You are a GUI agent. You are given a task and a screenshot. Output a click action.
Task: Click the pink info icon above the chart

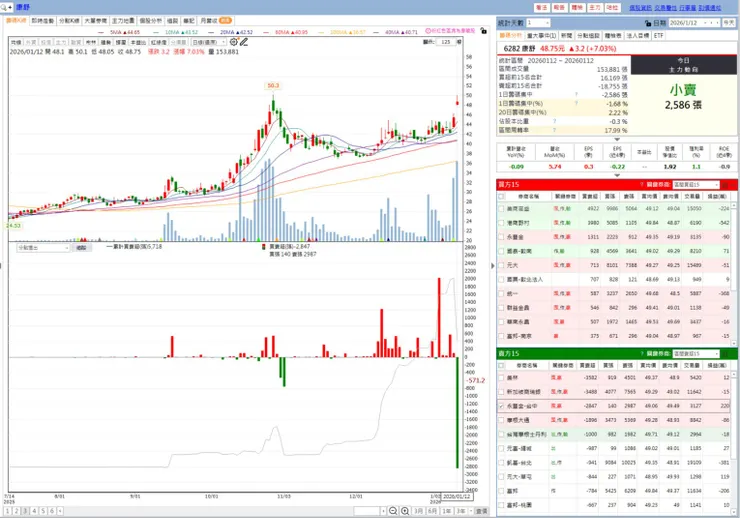click(428, 31)
